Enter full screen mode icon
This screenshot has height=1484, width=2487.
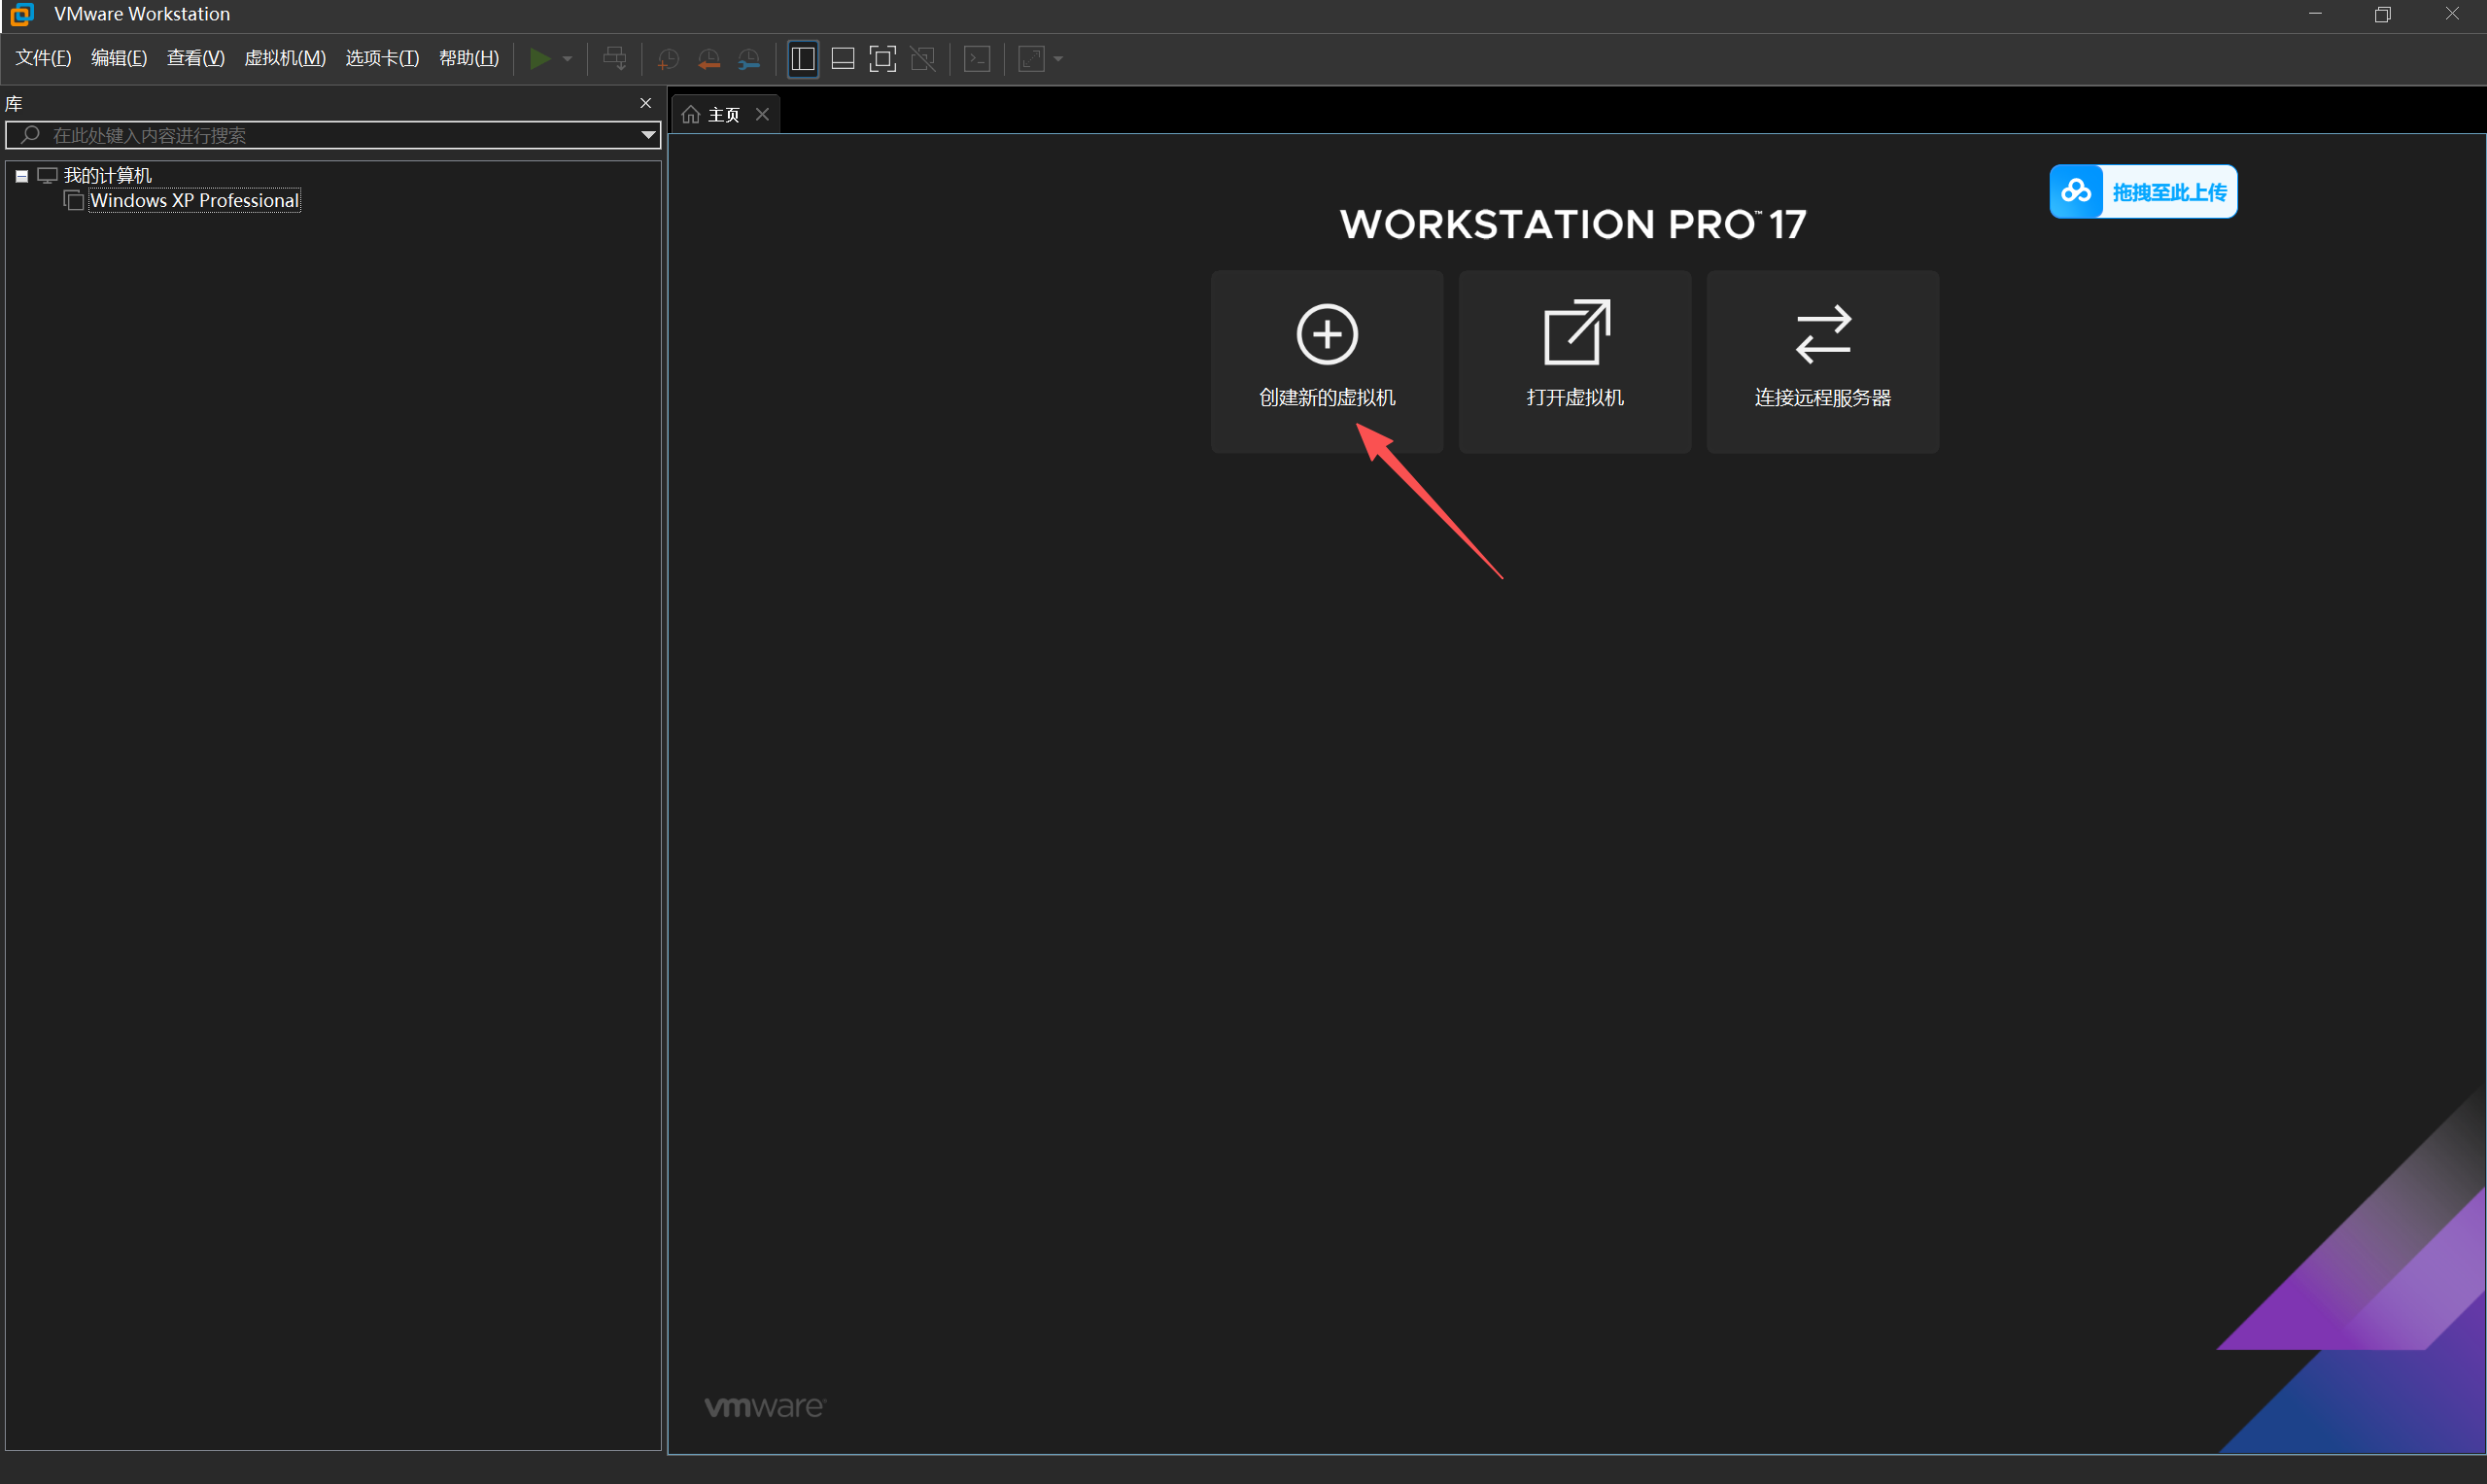[x=882, y=59]
